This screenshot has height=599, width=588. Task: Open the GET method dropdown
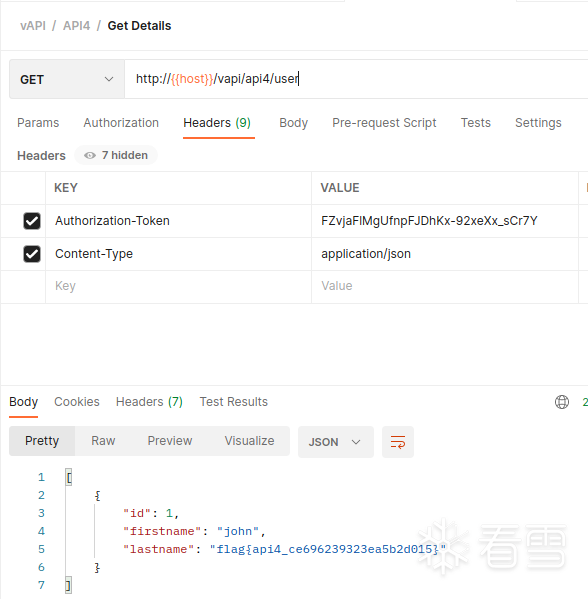67,79
